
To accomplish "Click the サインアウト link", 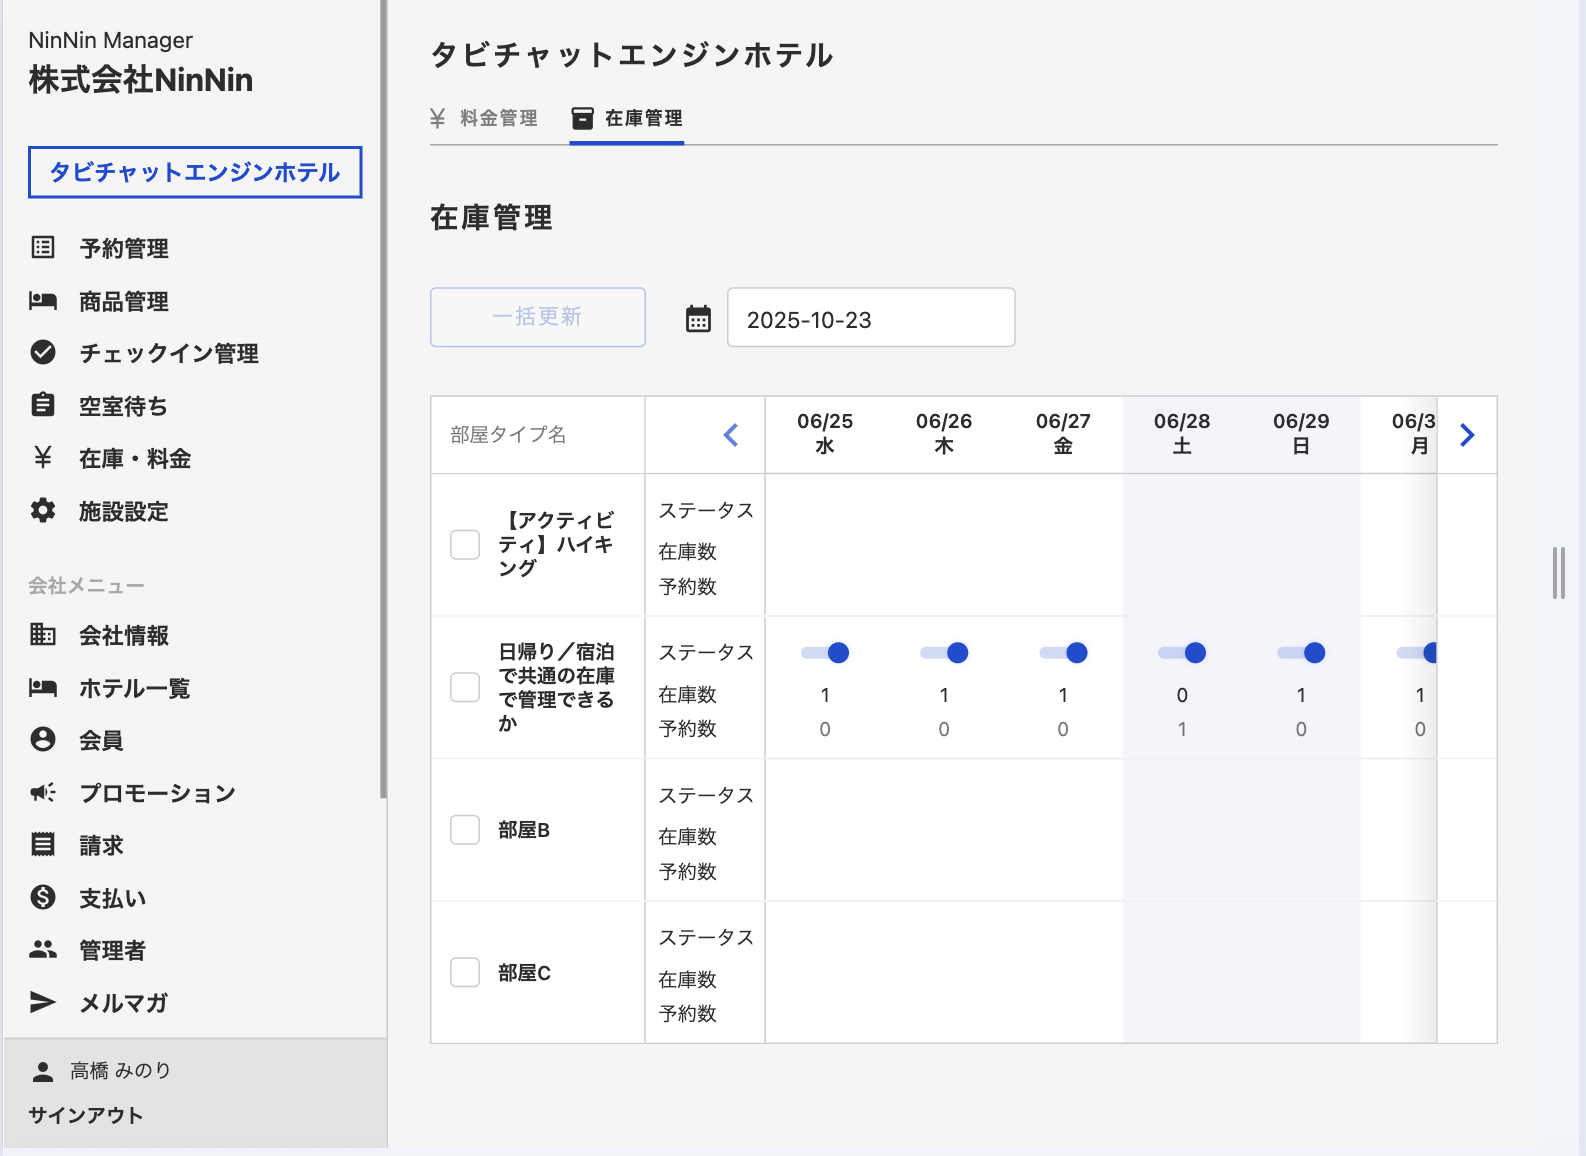I will click(x=86, y=1115).
